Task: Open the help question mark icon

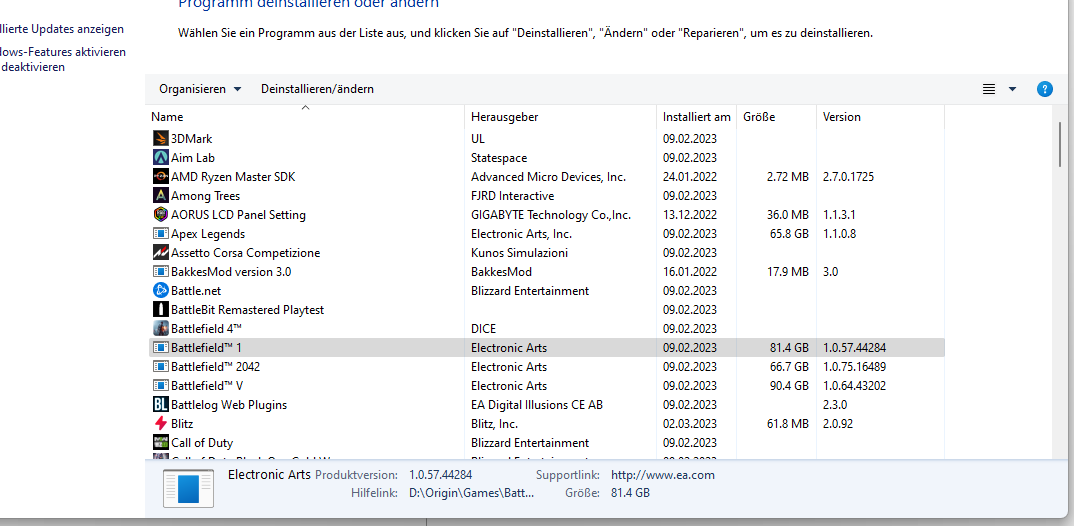Action: [1045, 89]
